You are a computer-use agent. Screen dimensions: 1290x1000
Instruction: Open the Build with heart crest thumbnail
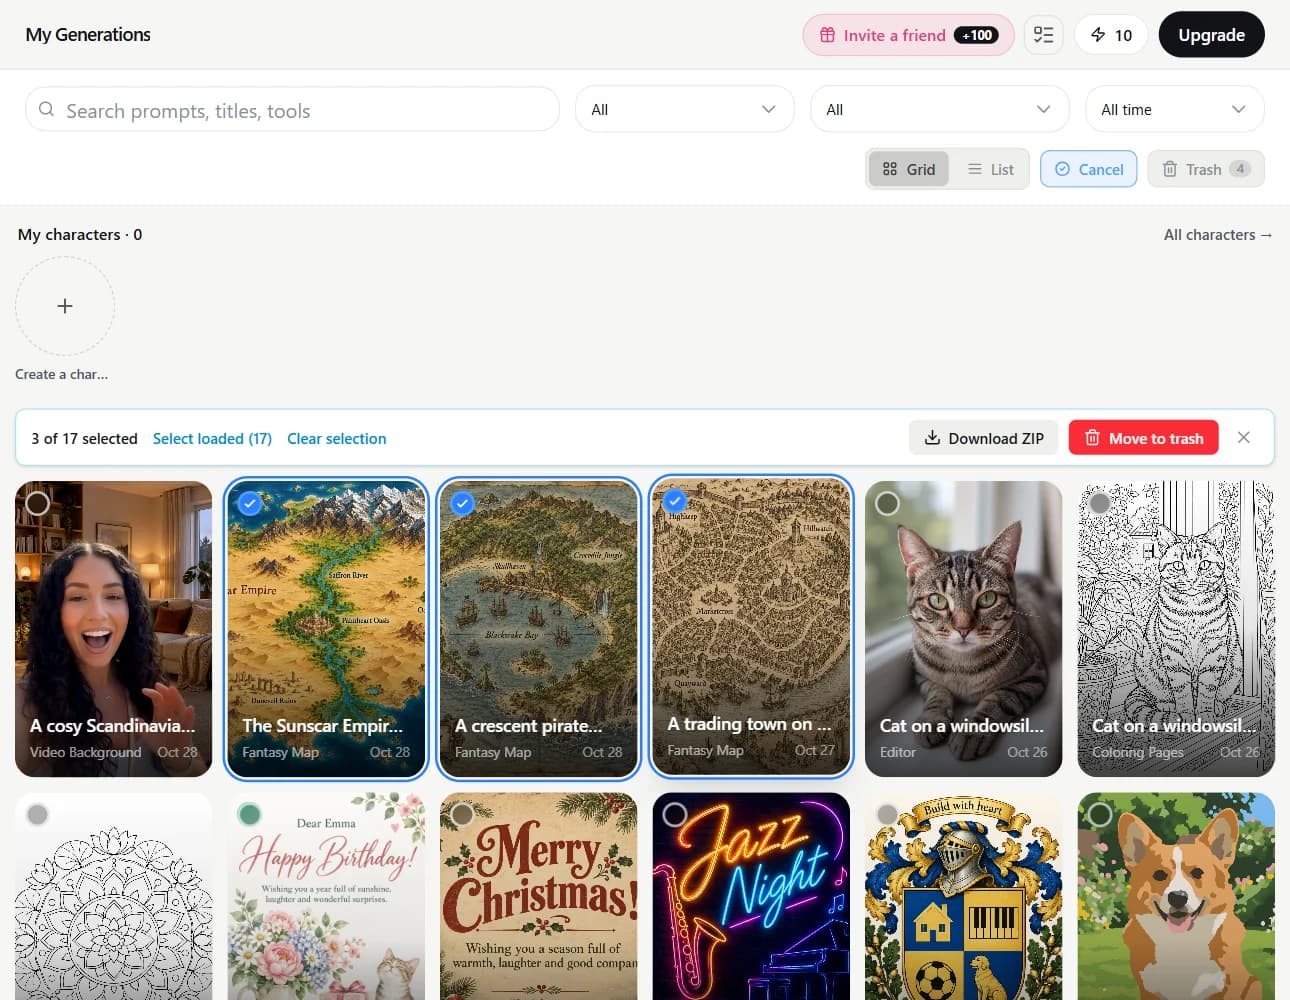coord(963,896)
